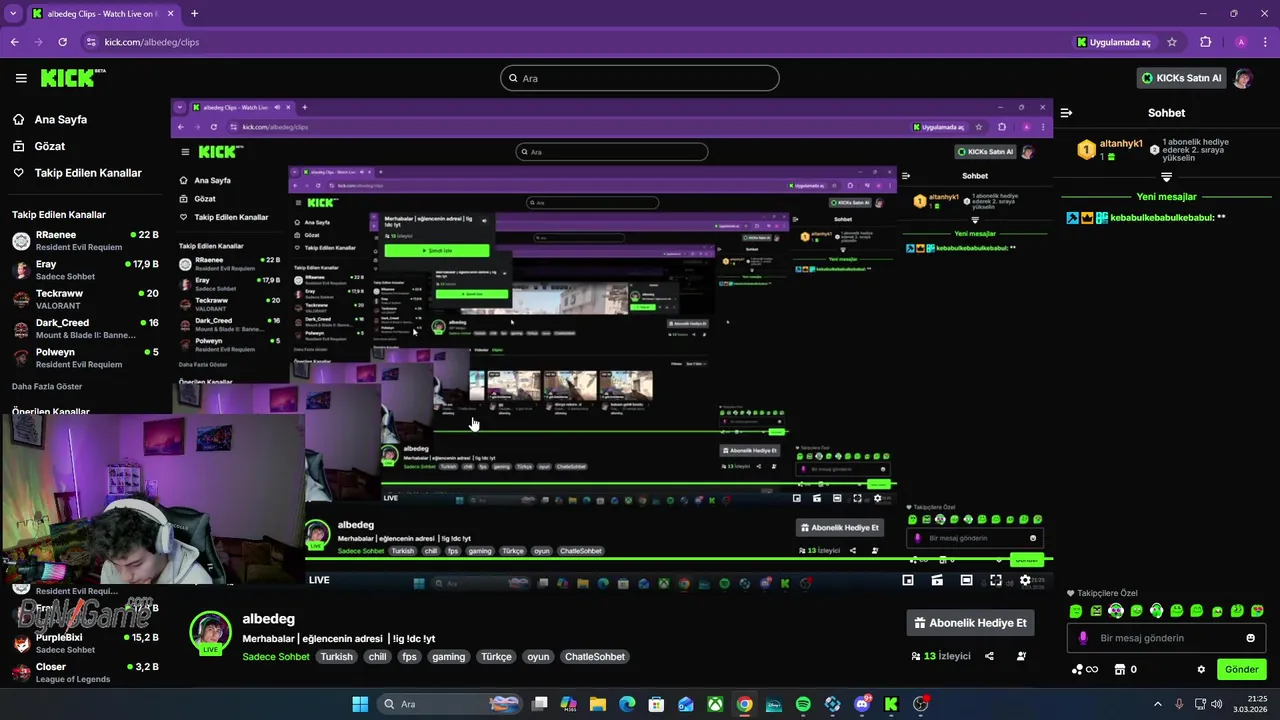Create a clip from stream

pyautogui.click(x=937, y=580)
